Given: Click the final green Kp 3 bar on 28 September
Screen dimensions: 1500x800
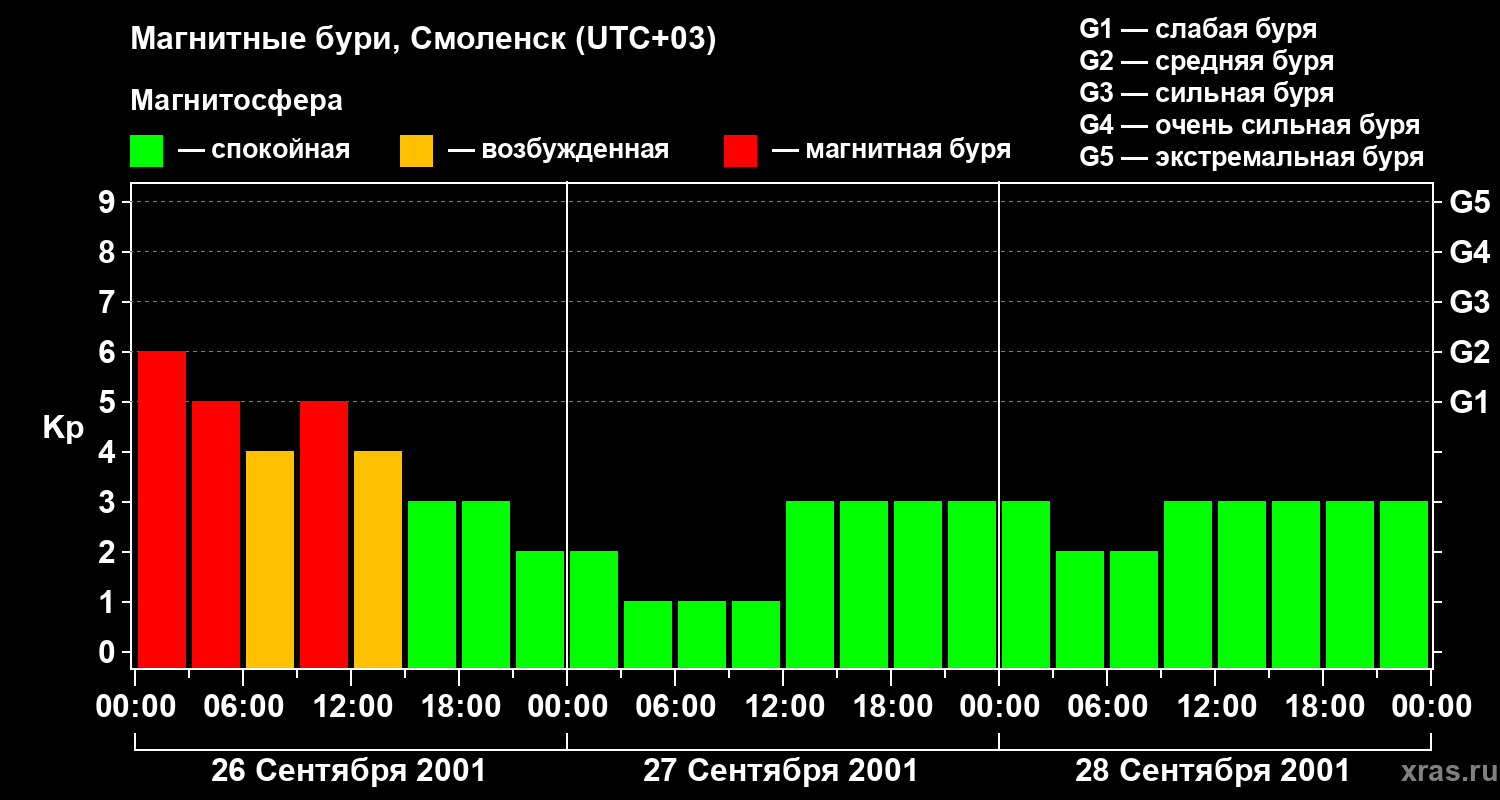Looking at the screenshot, I should [1404, 584].
